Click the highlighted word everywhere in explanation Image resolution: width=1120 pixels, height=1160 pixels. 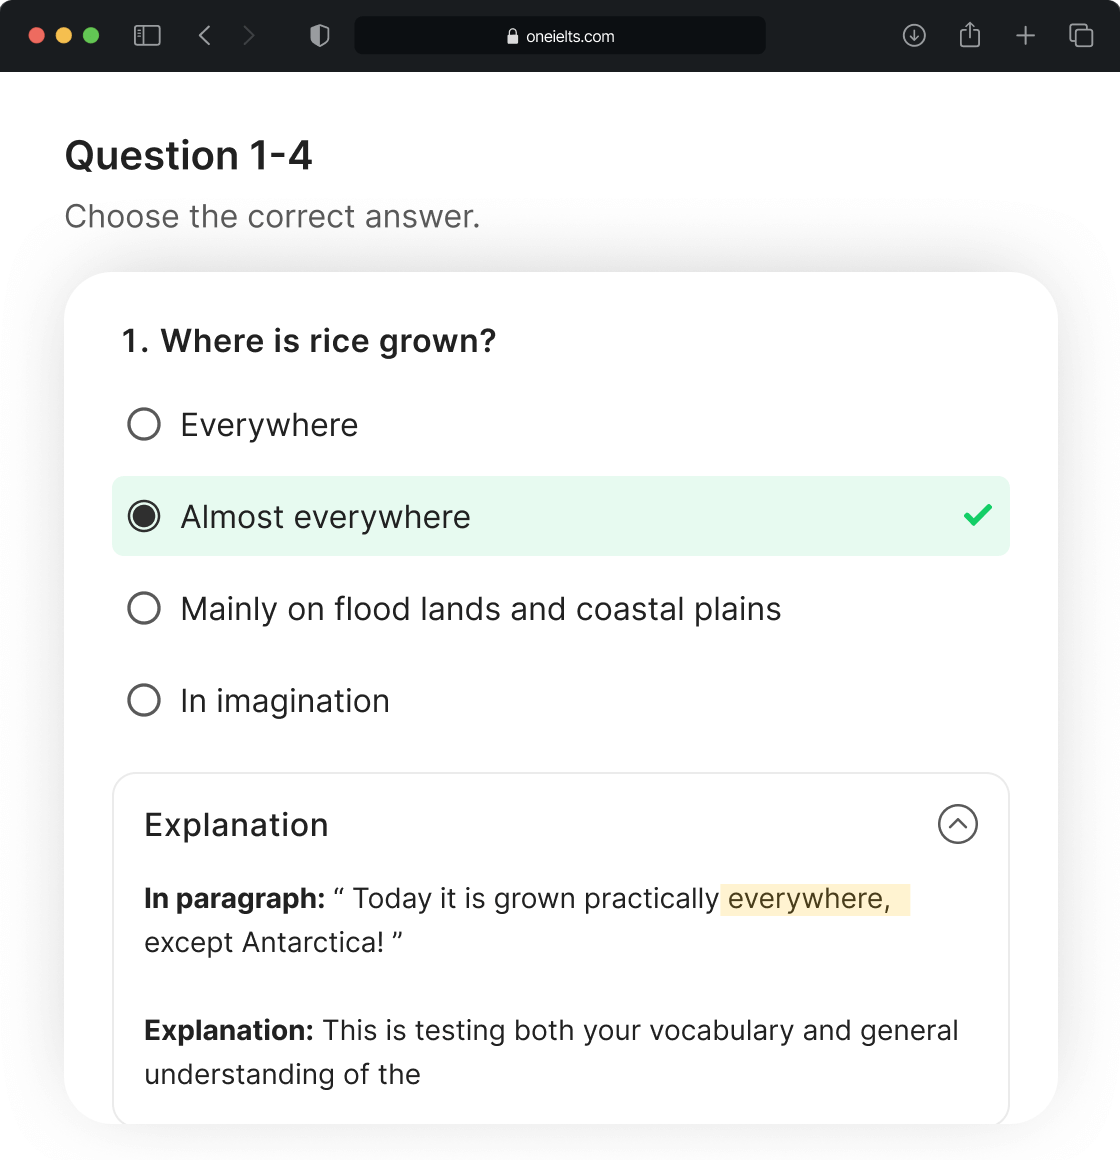[812, 898]
